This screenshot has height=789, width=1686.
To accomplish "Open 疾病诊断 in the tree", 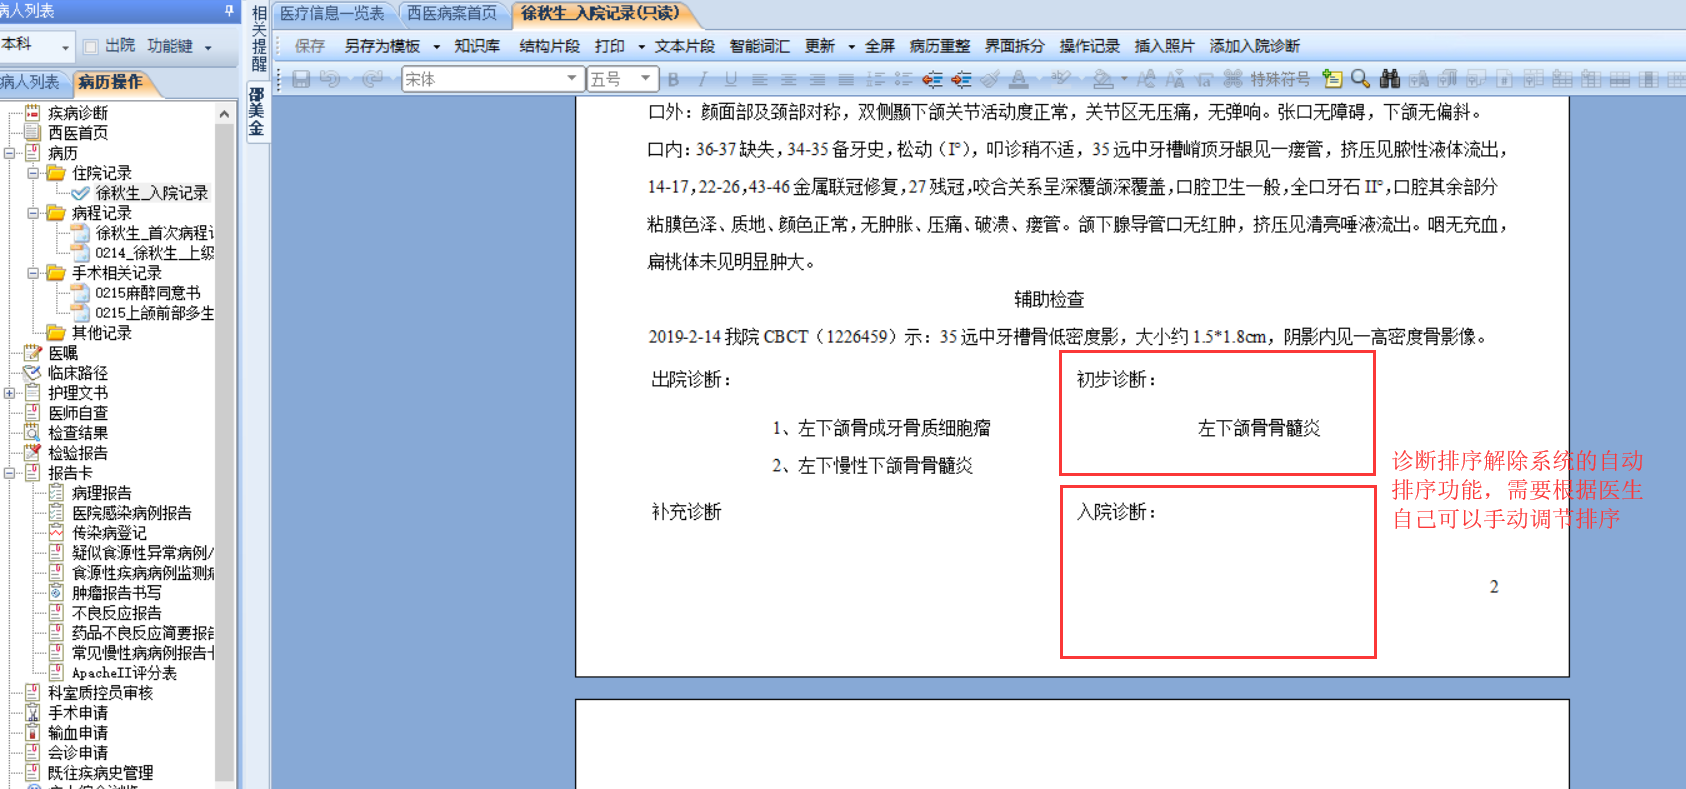I will pos(78,113).
